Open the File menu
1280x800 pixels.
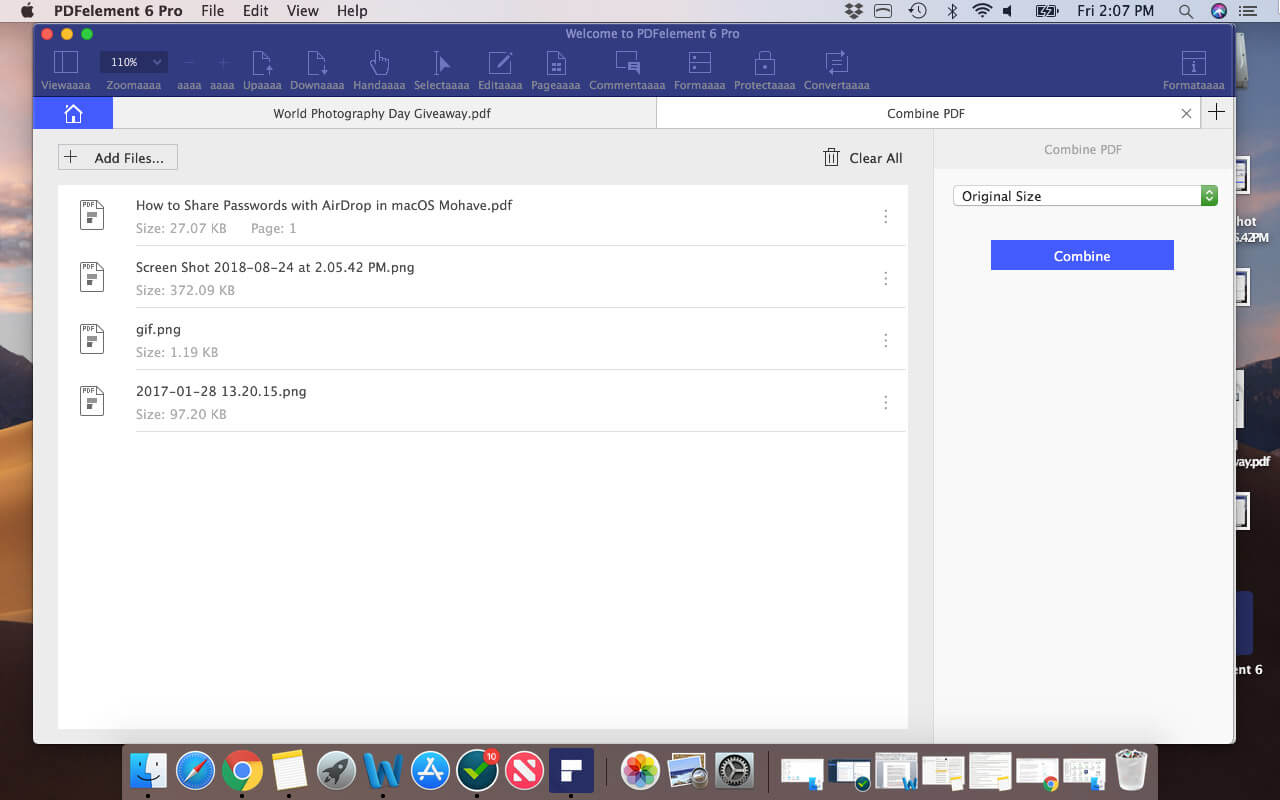point(212,11)
